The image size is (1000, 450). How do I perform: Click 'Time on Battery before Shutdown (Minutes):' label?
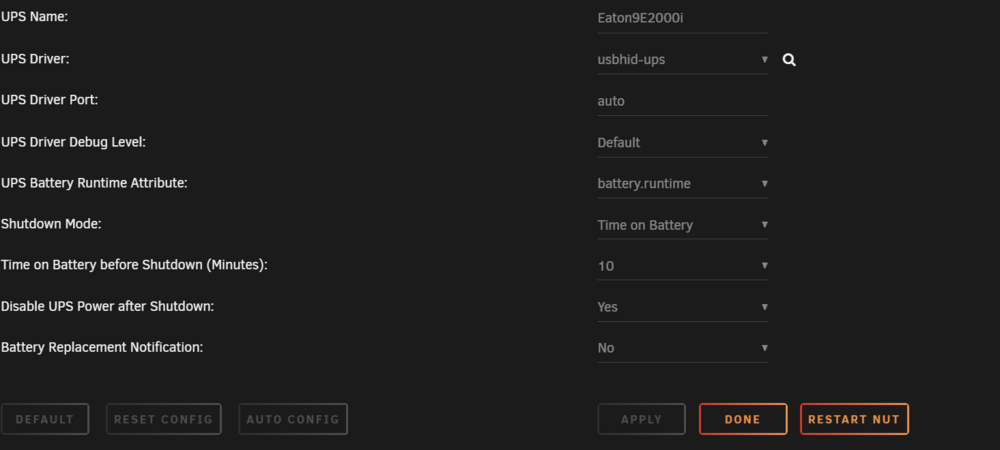pos(134,265)
